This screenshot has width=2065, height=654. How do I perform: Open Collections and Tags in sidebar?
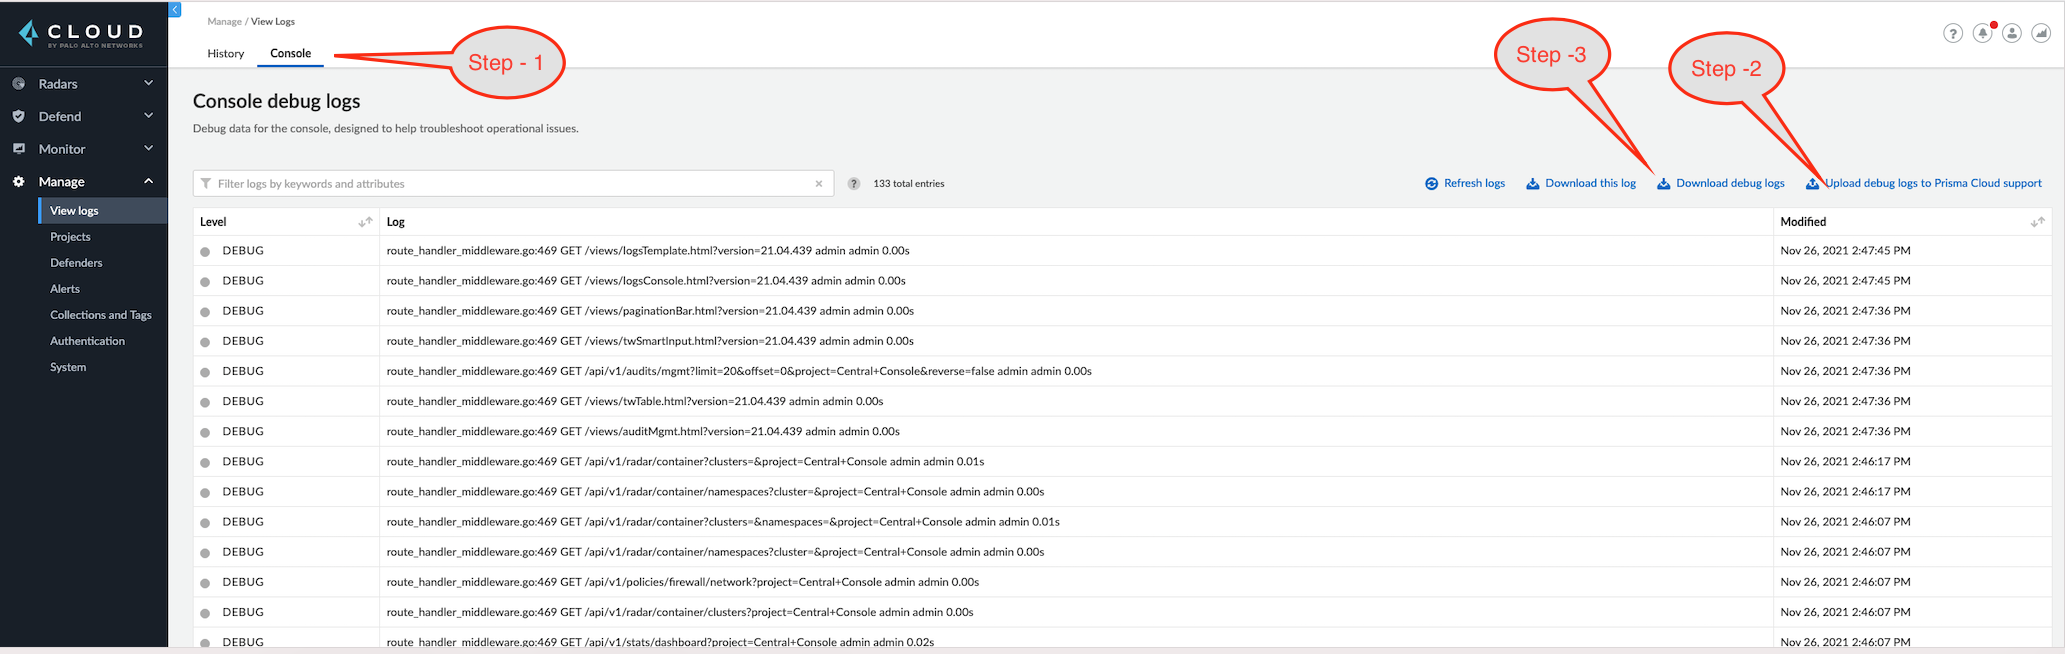(101, 315)
